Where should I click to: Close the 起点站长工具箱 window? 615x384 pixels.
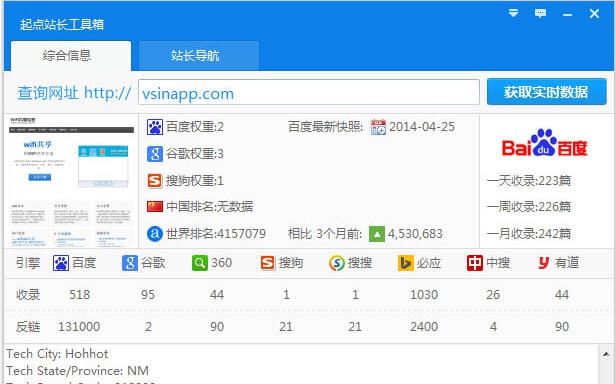[x=594, y=14]
